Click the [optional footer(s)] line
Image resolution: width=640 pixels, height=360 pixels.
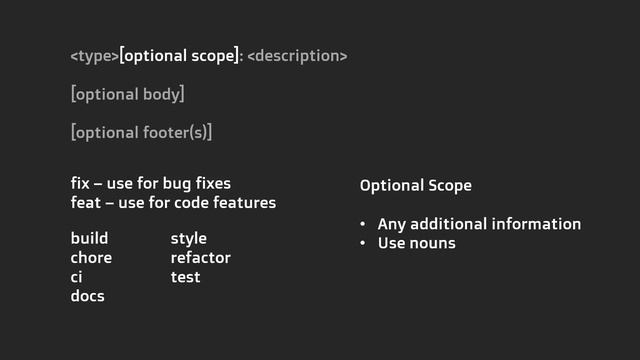[141, 132]
